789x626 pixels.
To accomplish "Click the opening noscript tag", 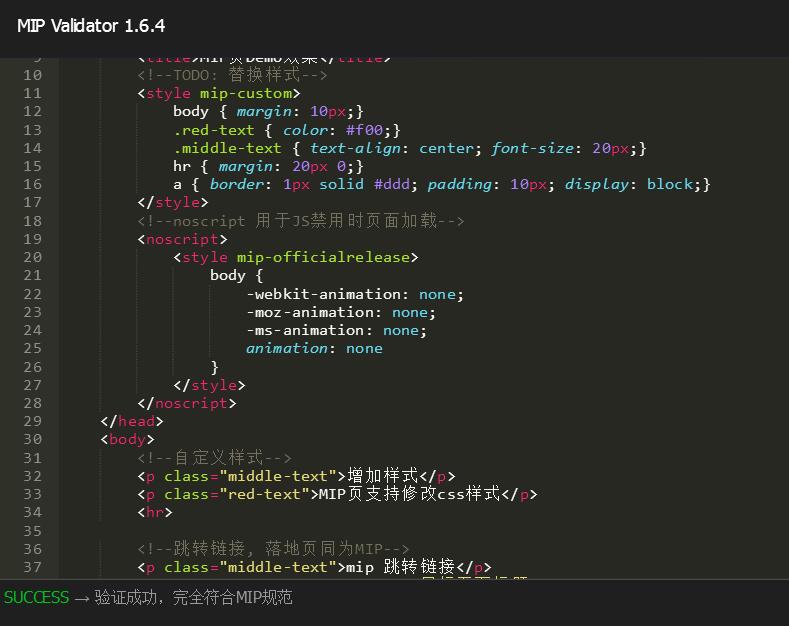I will 182,239.
